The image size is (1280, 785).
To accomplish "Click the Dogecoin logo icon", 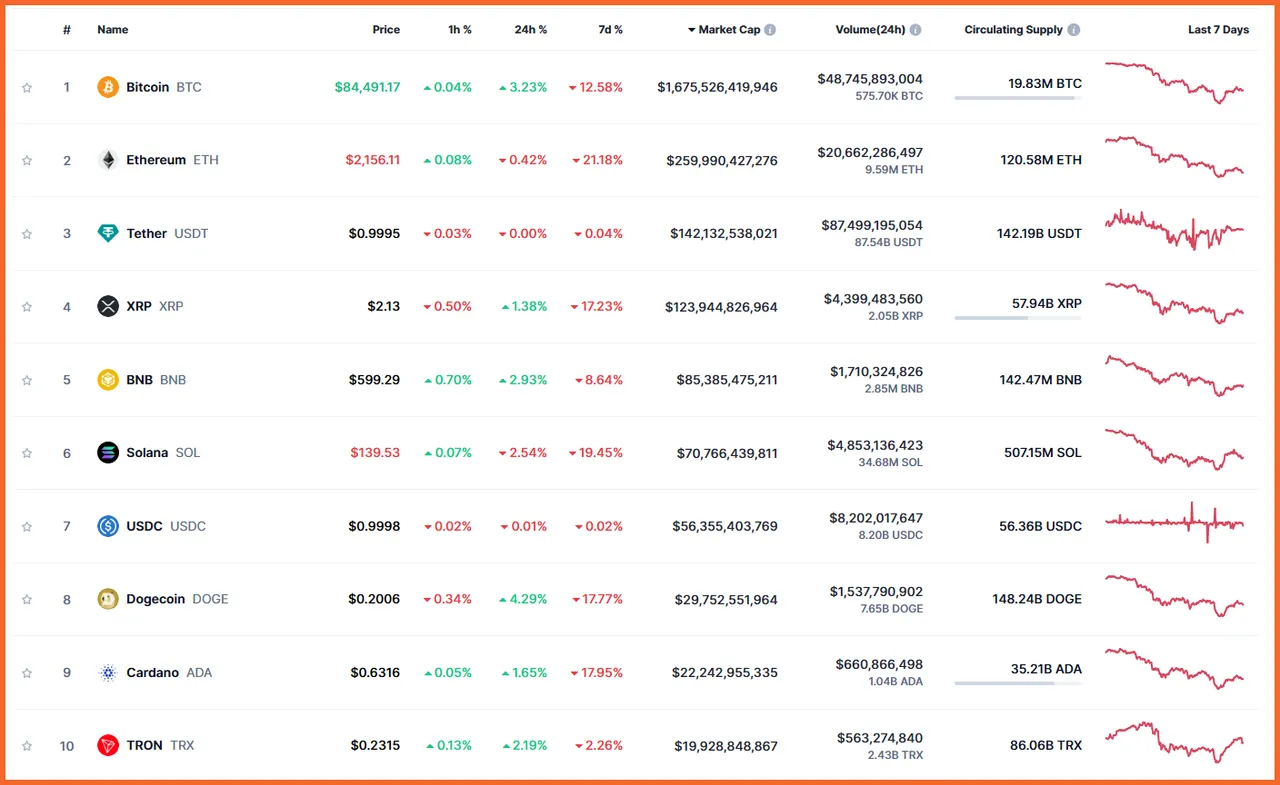I will point(108,599).
